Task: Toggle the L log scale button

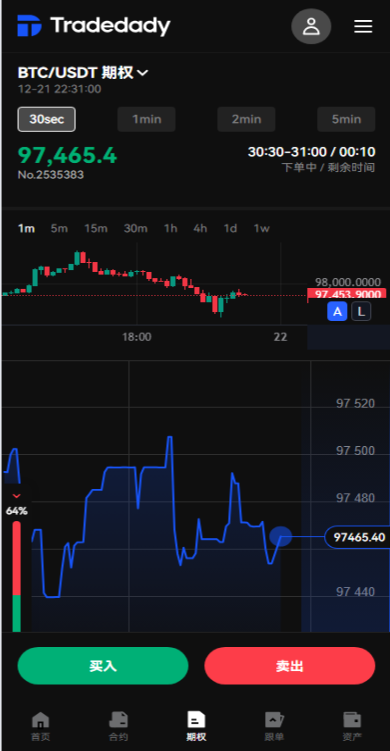Action: point(361,312)
